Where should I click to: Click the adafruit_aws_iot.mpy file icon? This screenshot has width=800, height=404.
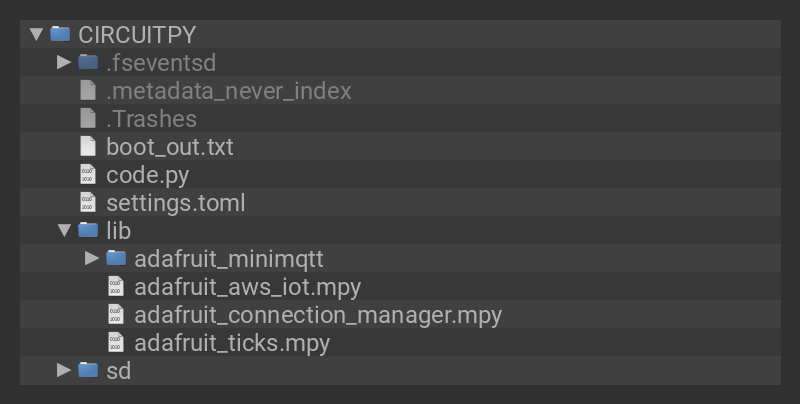(116, 286)
